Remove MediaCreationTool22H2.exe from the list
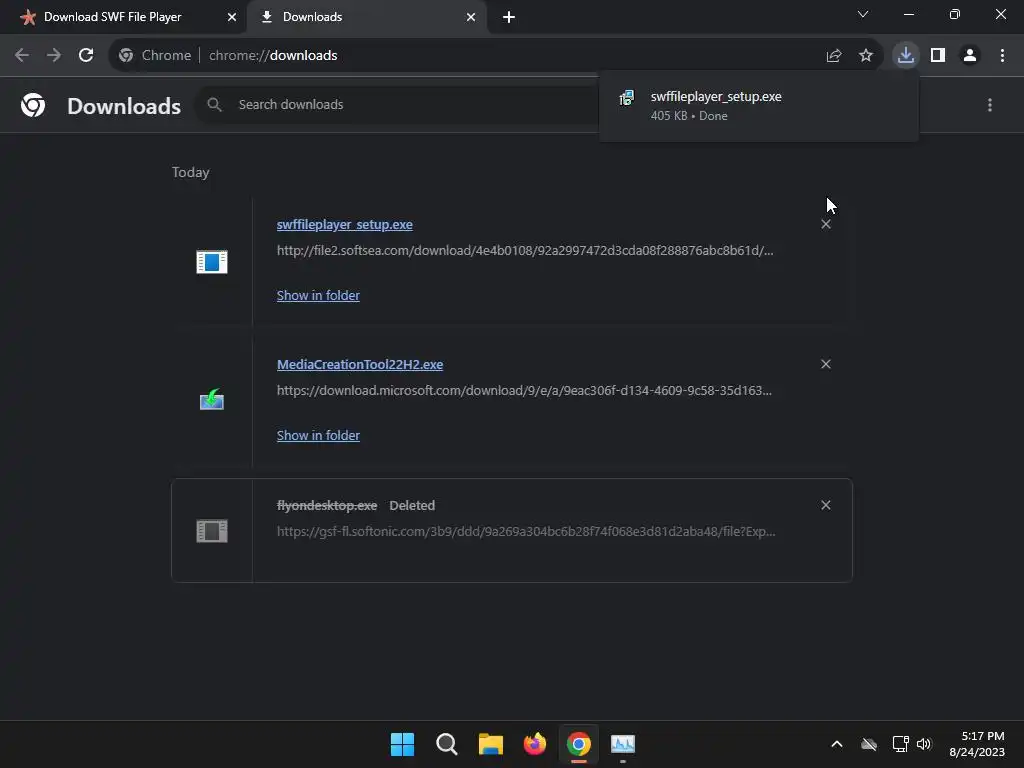 click(x=826, y=364)
